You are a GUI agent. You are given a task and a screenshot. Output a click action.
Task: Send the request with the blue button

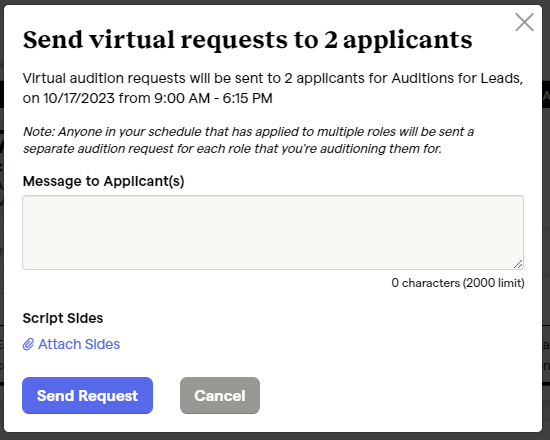(x=87, y=395)
